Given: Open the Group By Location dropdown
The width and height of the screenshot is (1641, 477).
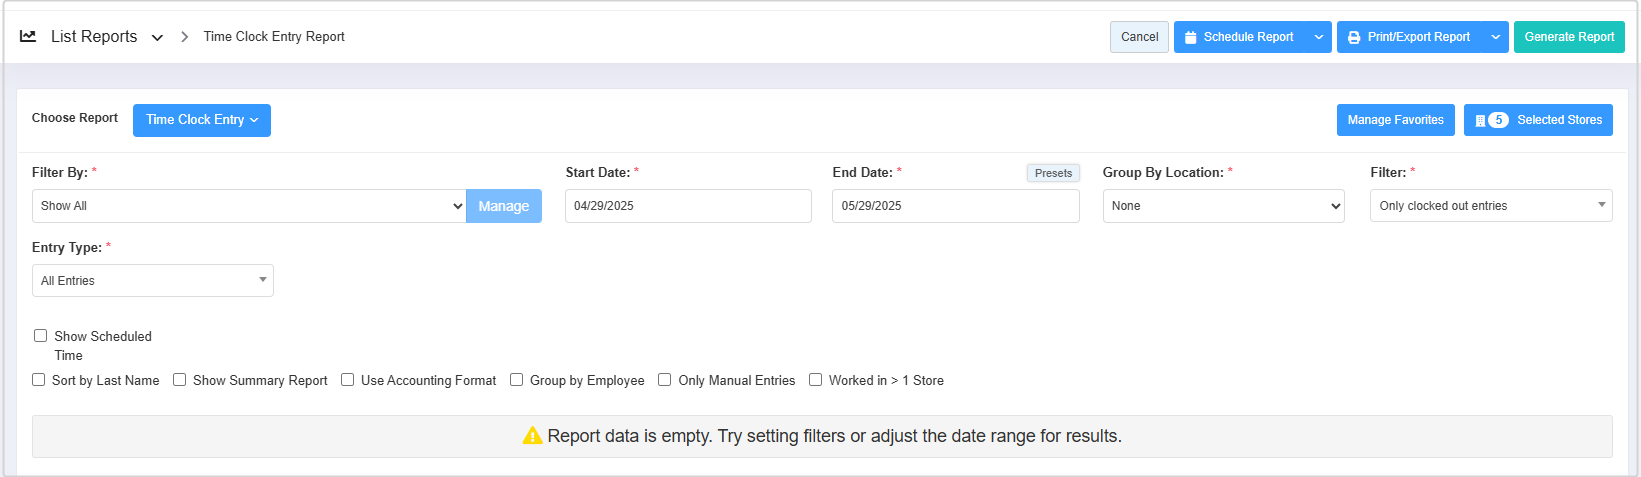Looking at the screenshot, I should pos(1223,206).
